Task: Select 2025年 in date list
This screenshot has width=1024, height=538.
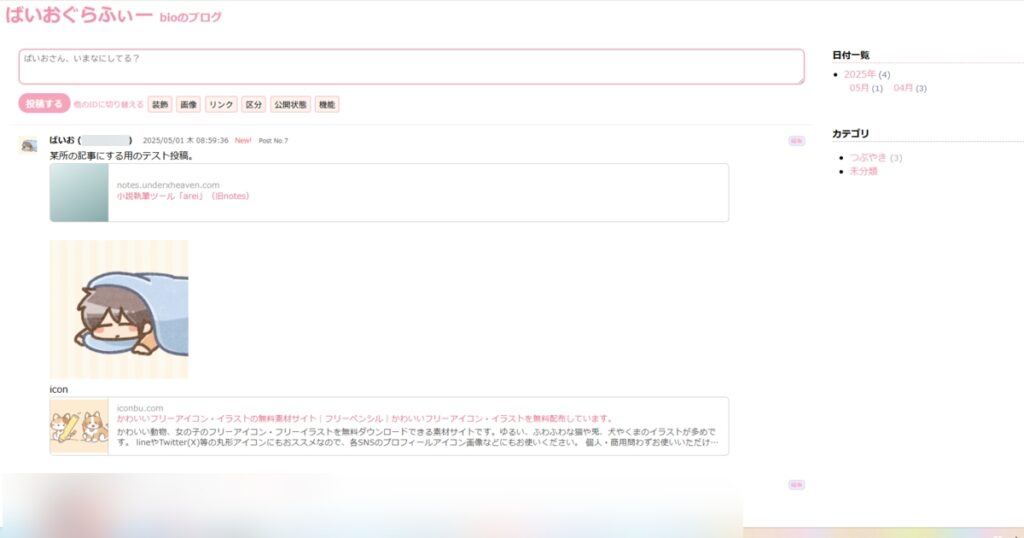Action: (x=859, y=75)
